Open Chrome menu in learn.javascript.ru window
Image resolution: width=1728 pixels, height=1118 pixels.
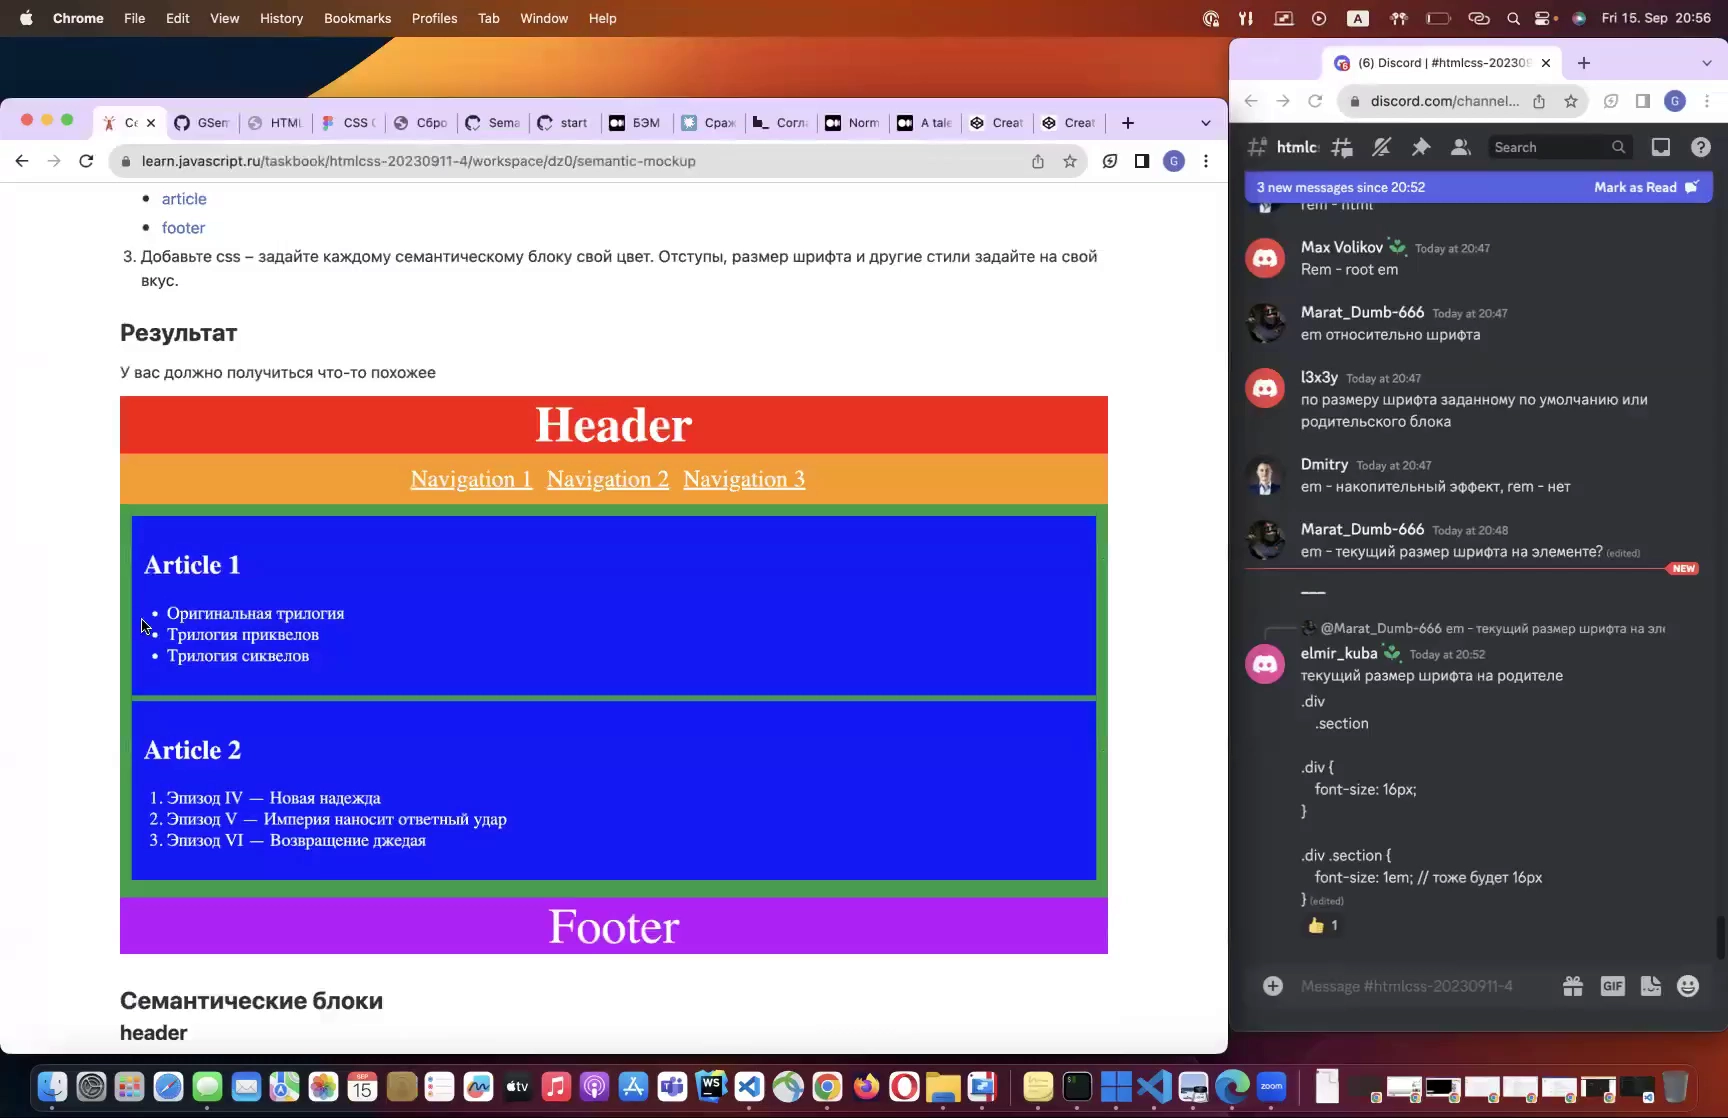pyautogui.click(x=1206, y=161)
